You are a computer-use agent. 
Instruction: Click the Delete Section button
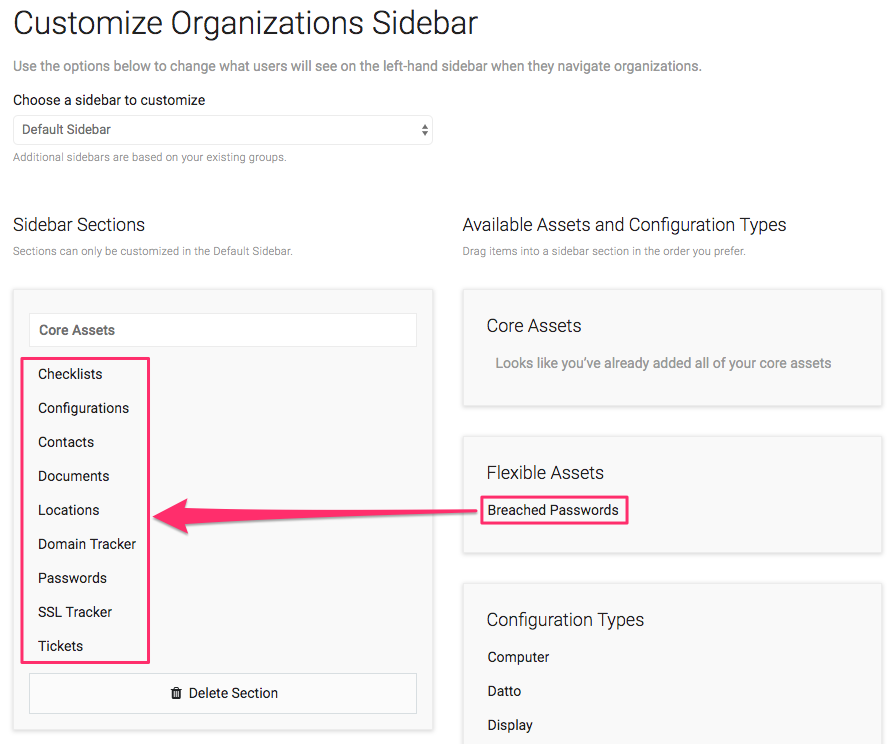[222, 693]
